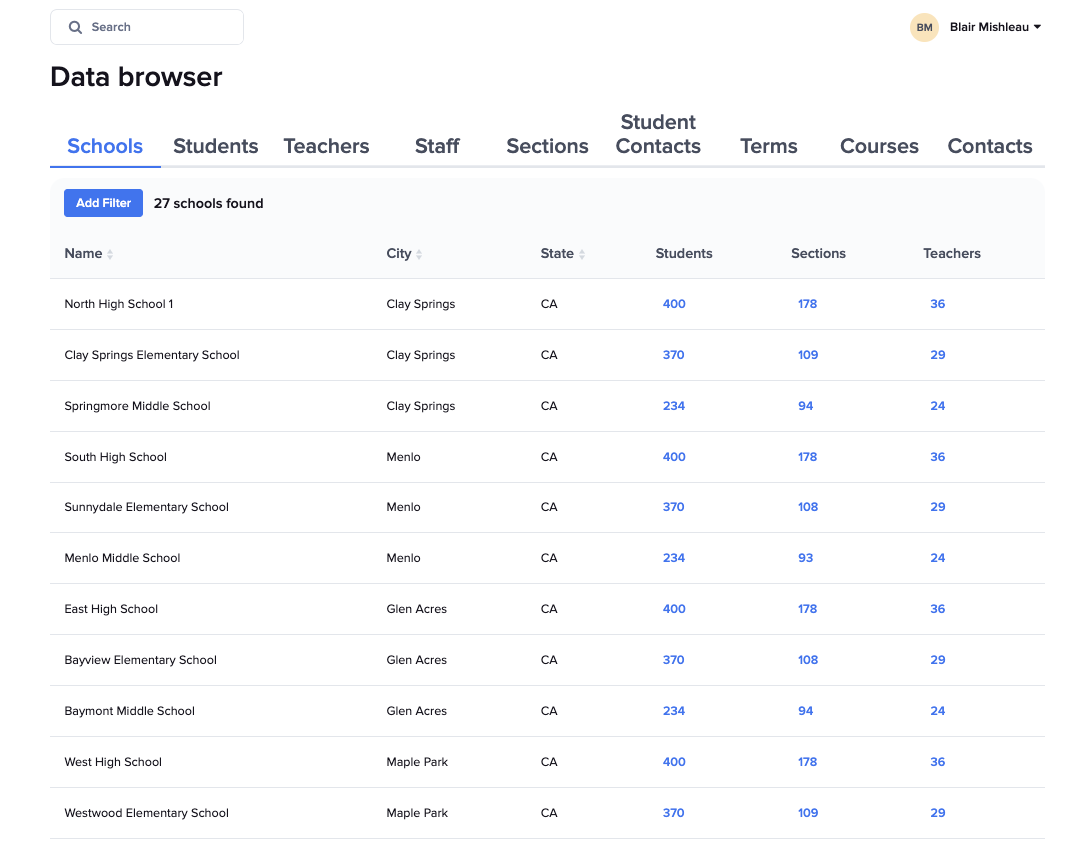This screenshot has width=1078, height=846.
Task: Click the Name column sort arrows
Action: 108,253
